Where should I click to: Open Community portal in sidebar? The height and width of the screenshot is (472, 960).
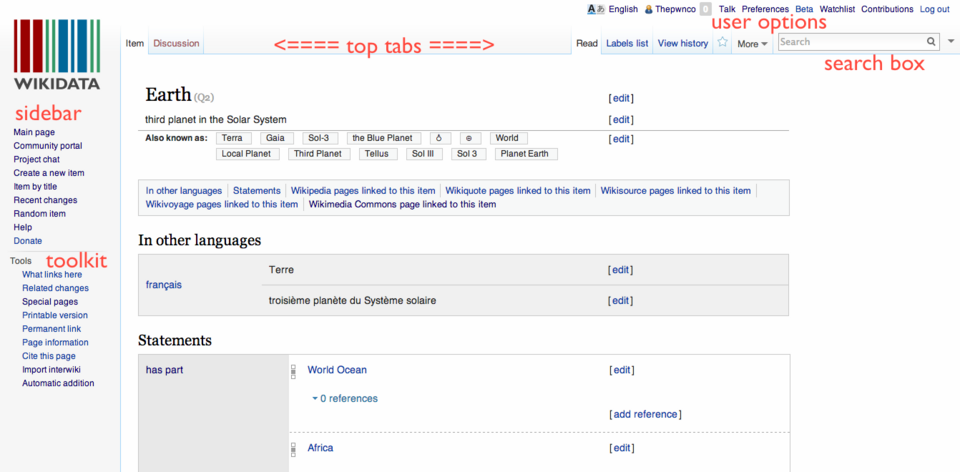[x=48, y=146]
